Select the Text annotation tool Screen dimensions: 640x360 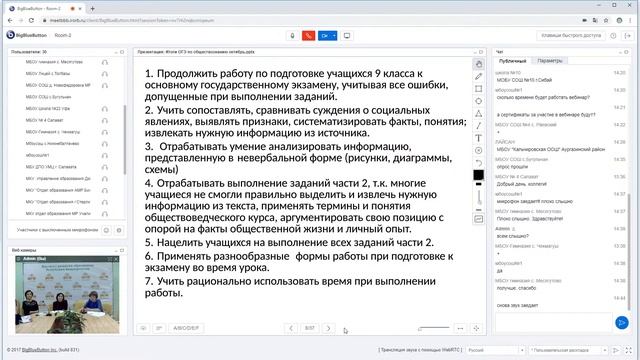tap(479, 138)
